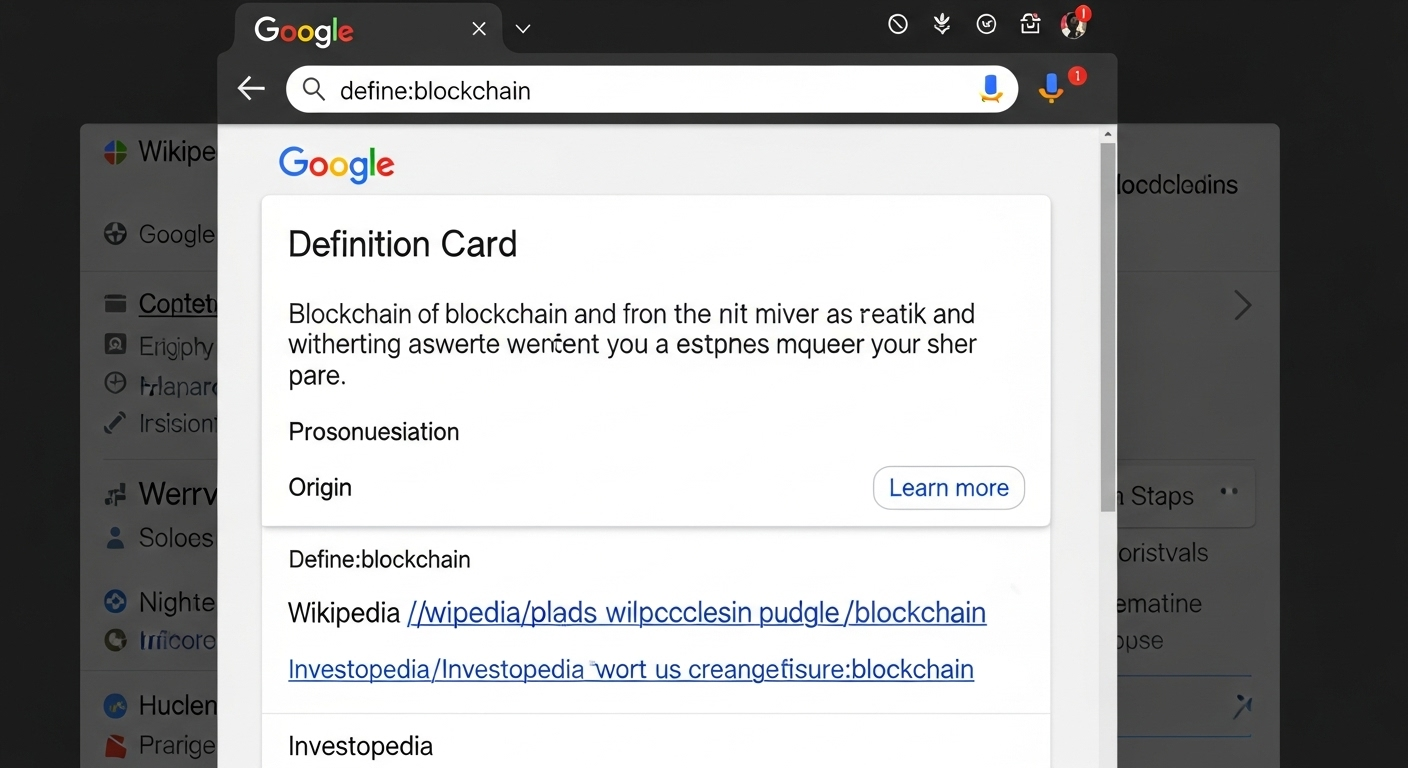Open the Wikipedia blockchain link in the card
The image size is (1408, 768).
[696, 612]
